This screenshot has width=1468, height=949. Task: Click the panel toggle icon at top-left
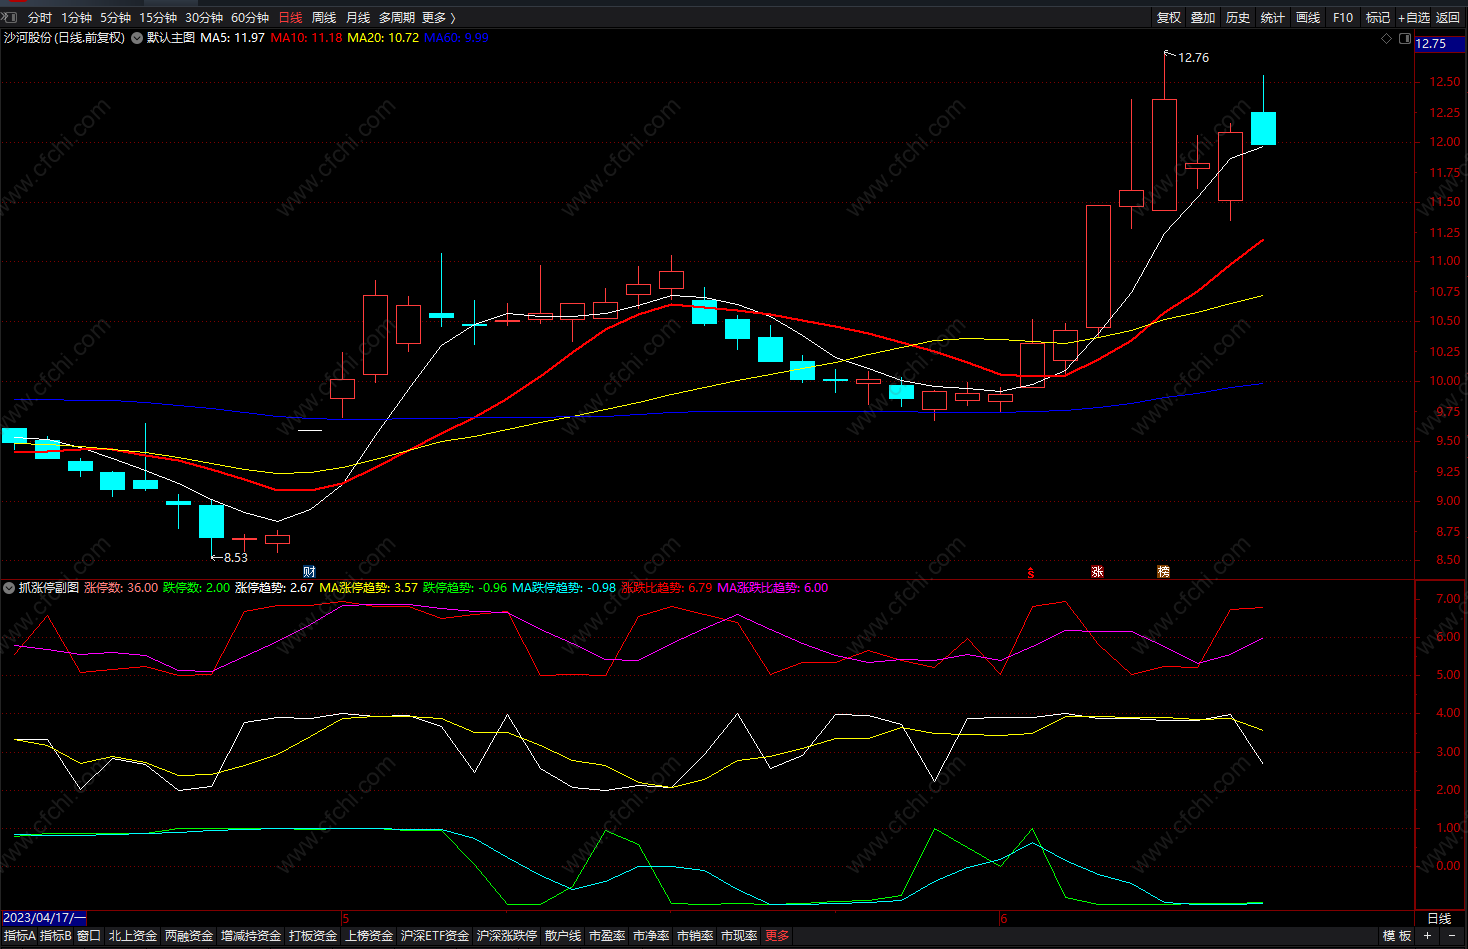tap(9, 17)
